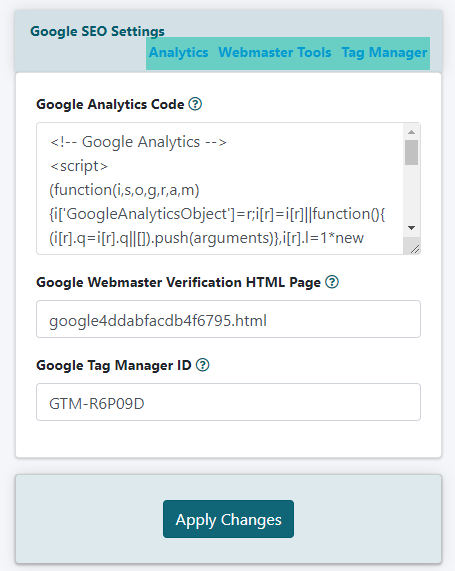Click the textarea scrollbar up arrow
The image size is (455, 571).
pos(412,132)
